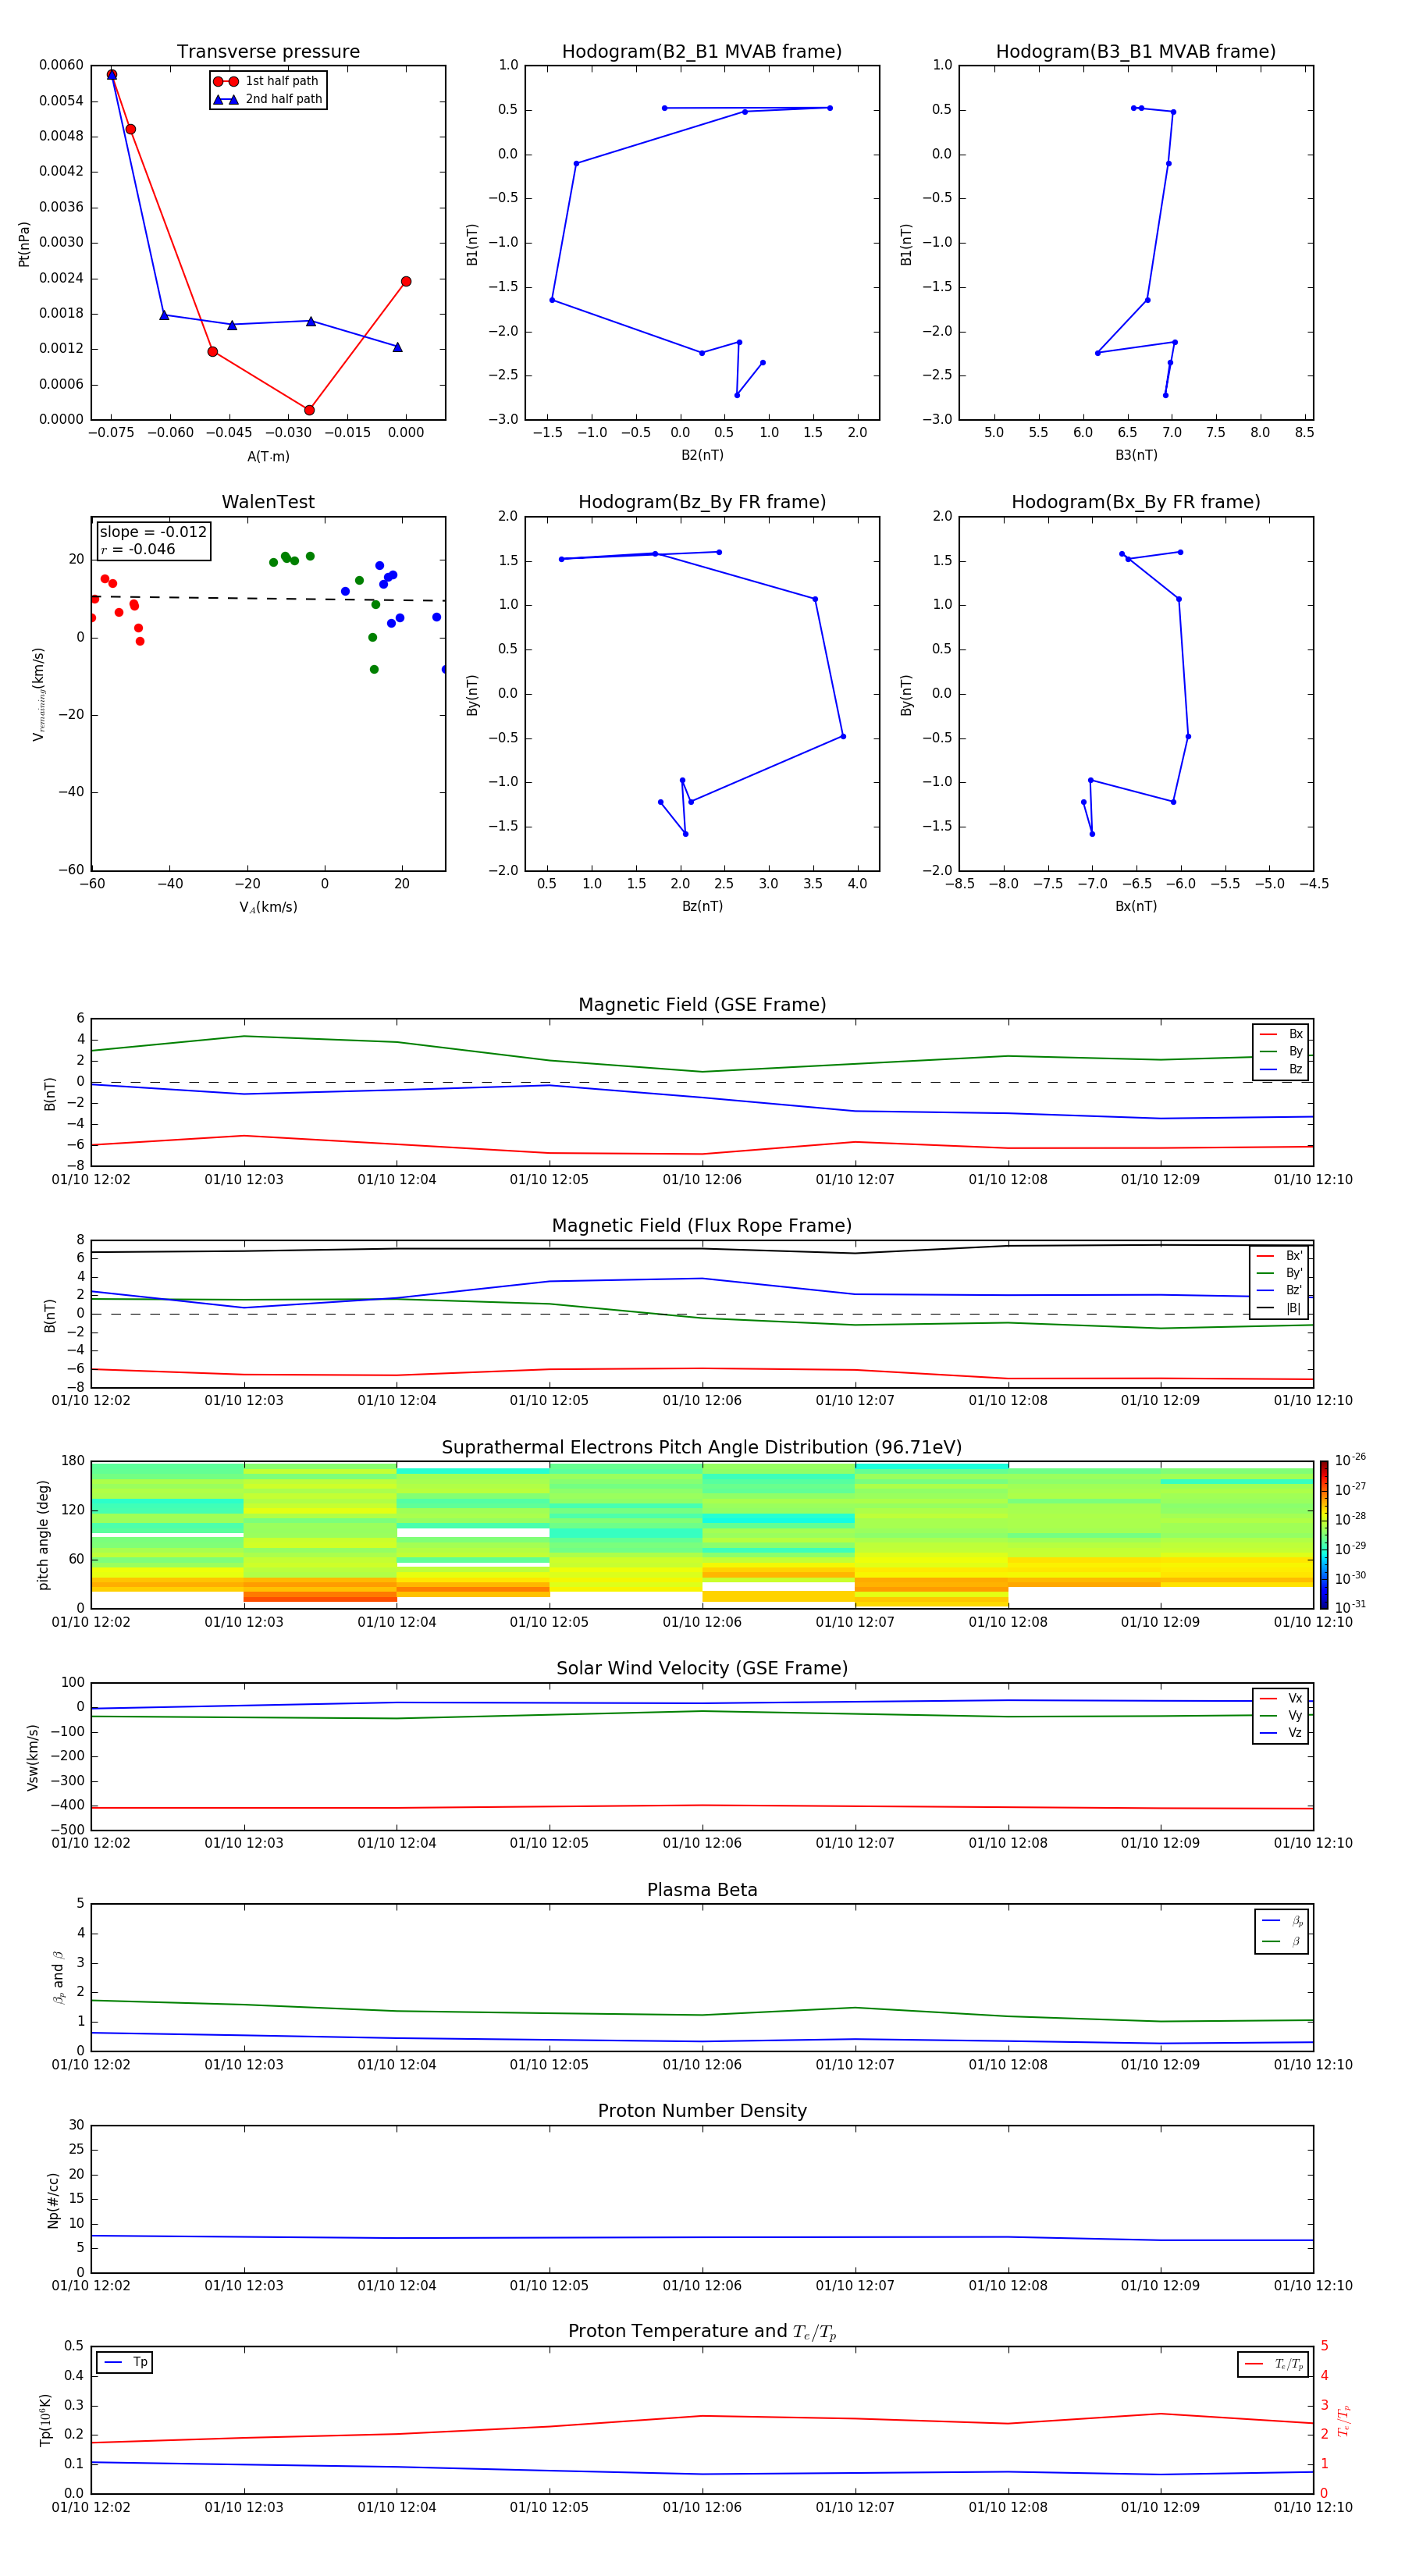
Task: Click the '10^-26' colorbar label
Action: (1350, 1460)
